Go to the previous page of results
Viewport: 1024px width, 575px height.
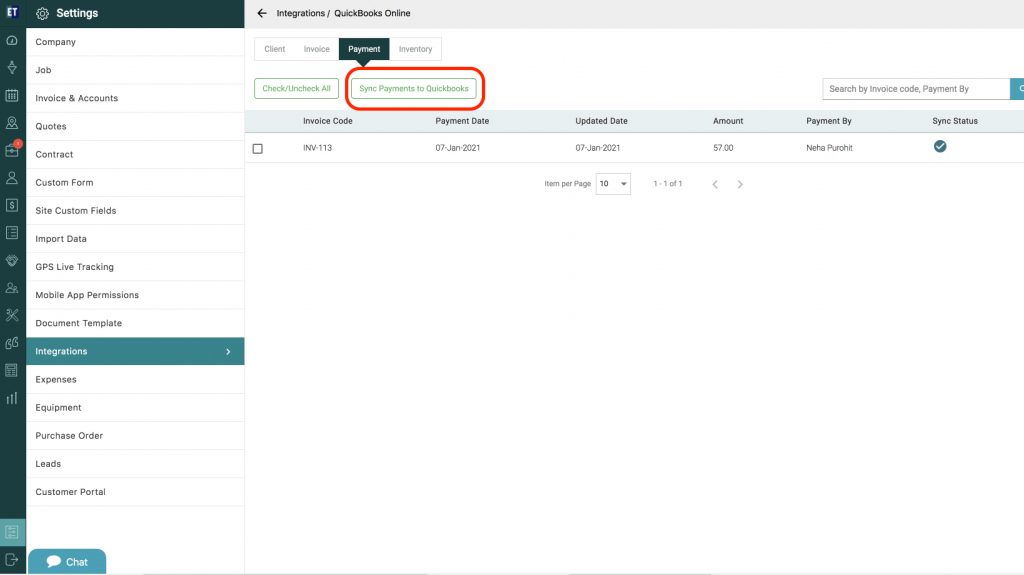click(x=715, y=184)
